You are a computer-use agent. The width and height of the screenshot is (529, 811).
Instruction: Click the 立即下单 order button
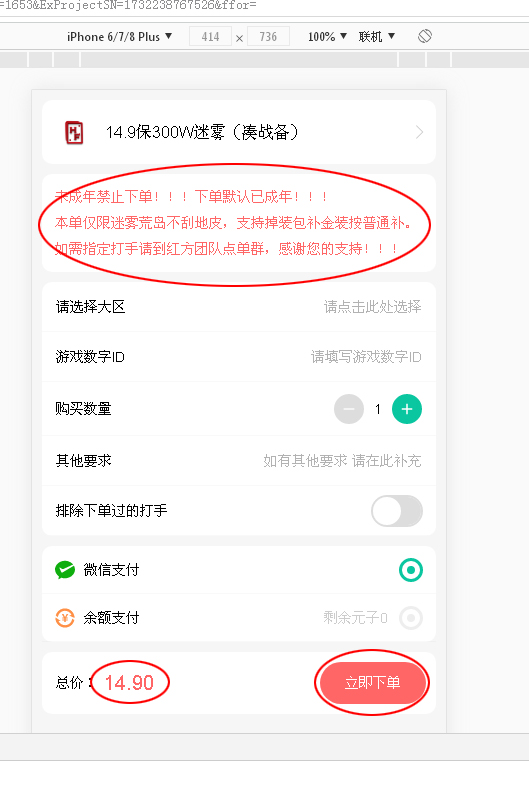coord(372,683)
